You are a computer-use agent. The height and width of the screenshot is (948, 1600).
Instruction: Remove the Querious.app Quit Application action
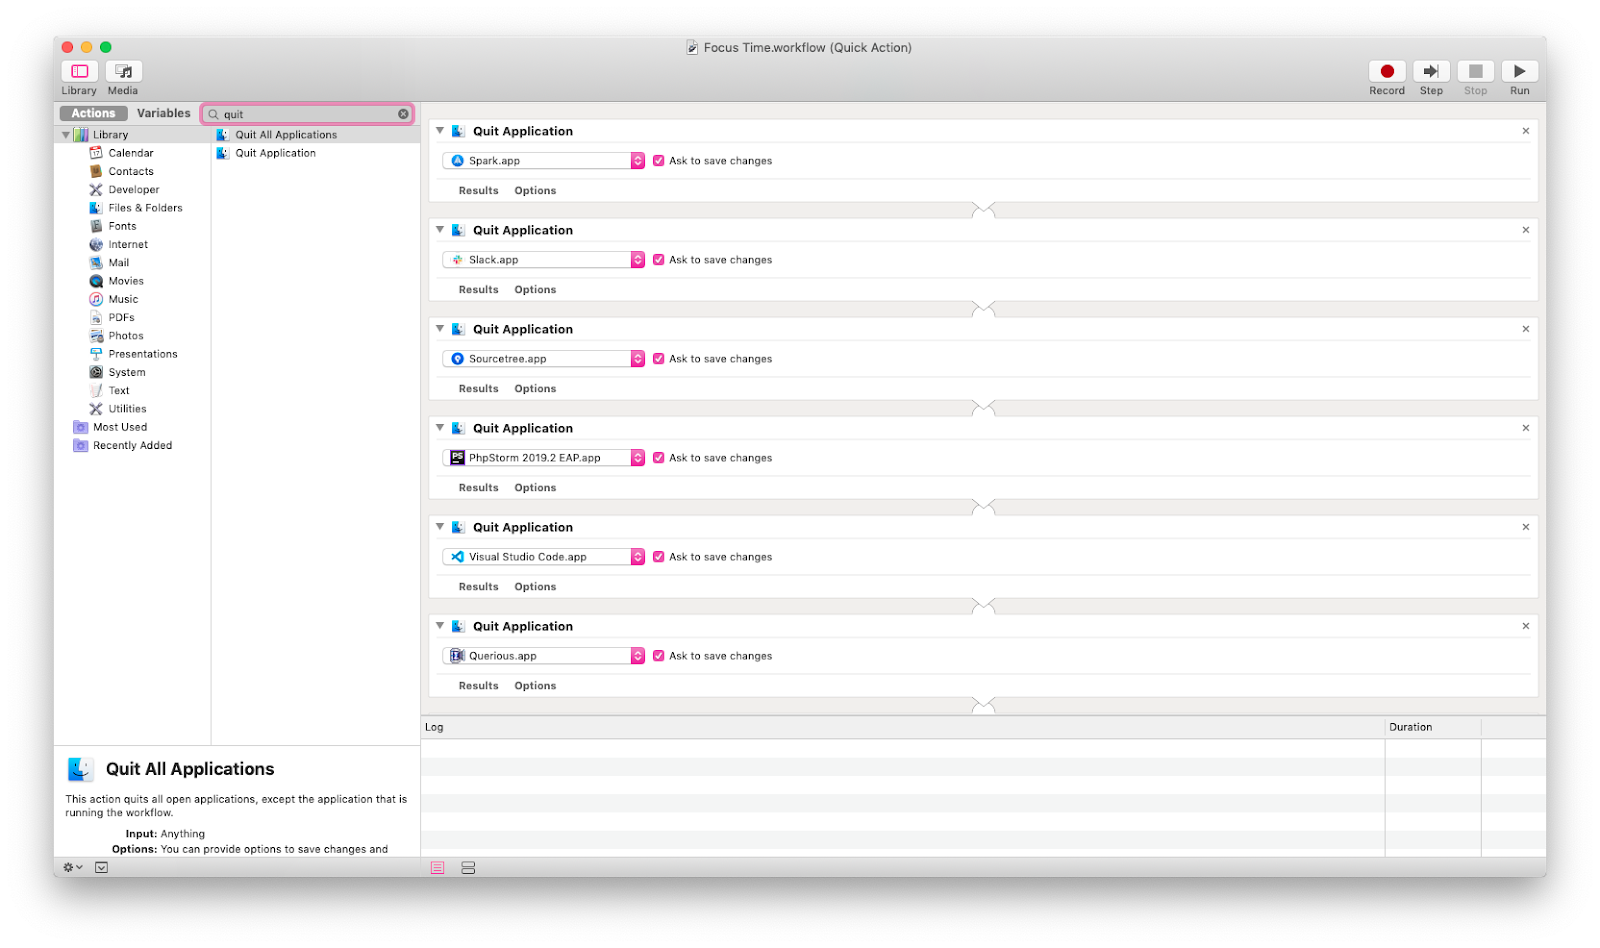click(x=1525, y=626)
